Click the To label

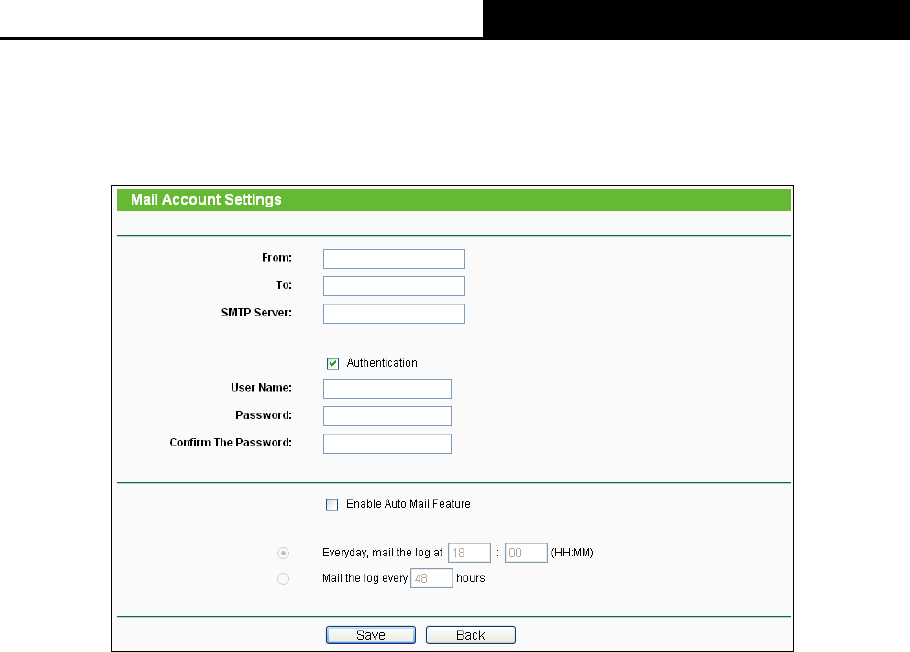[283, 285]
